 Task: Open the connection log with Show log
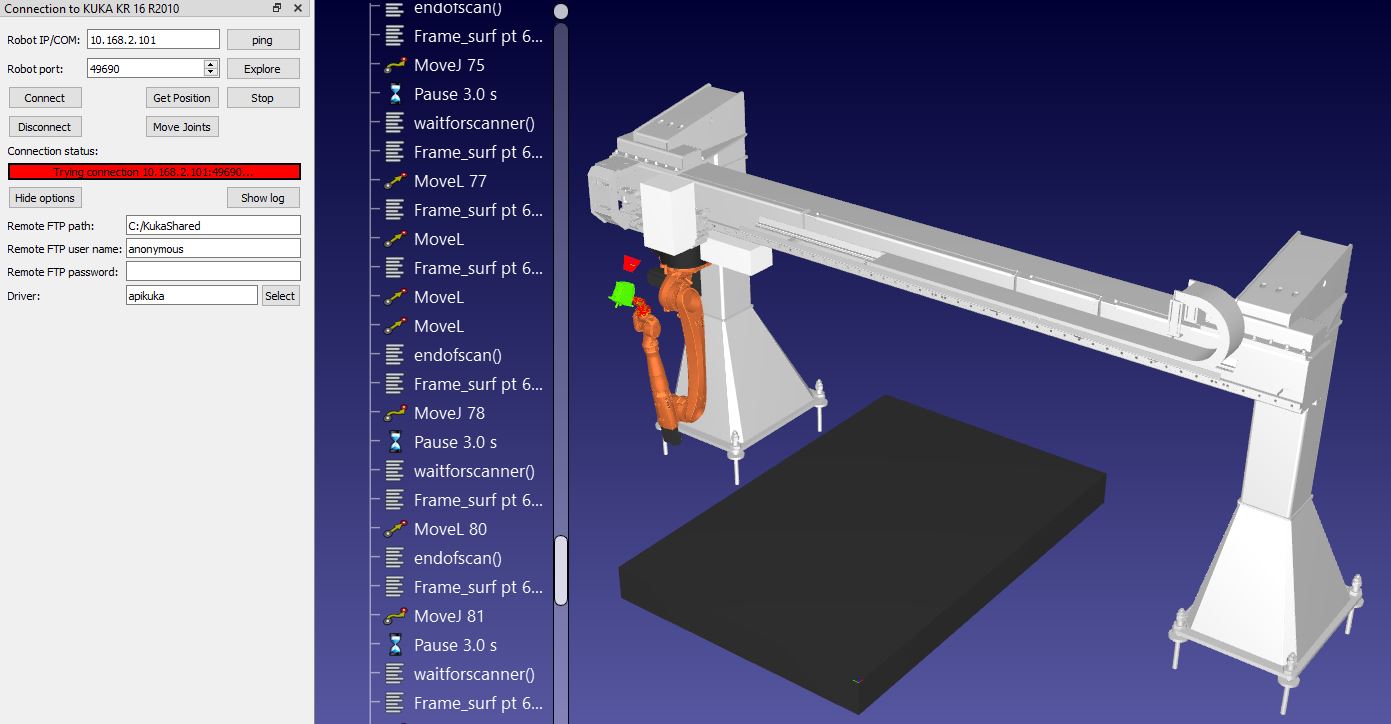coord(262,198)
